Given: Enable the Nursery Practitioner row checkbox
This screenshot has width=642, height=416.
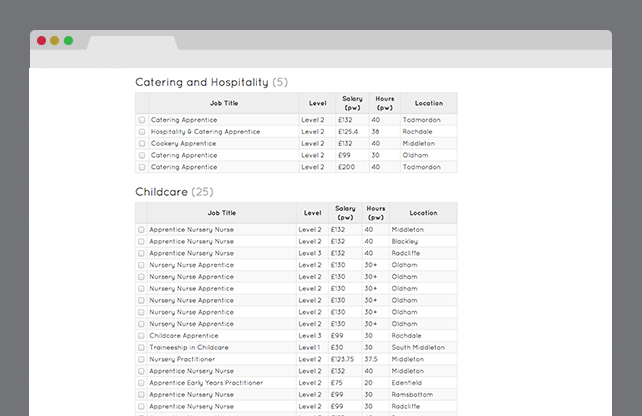Looking at the screenshot, I should pyautogui.click(x=141, y=360).
